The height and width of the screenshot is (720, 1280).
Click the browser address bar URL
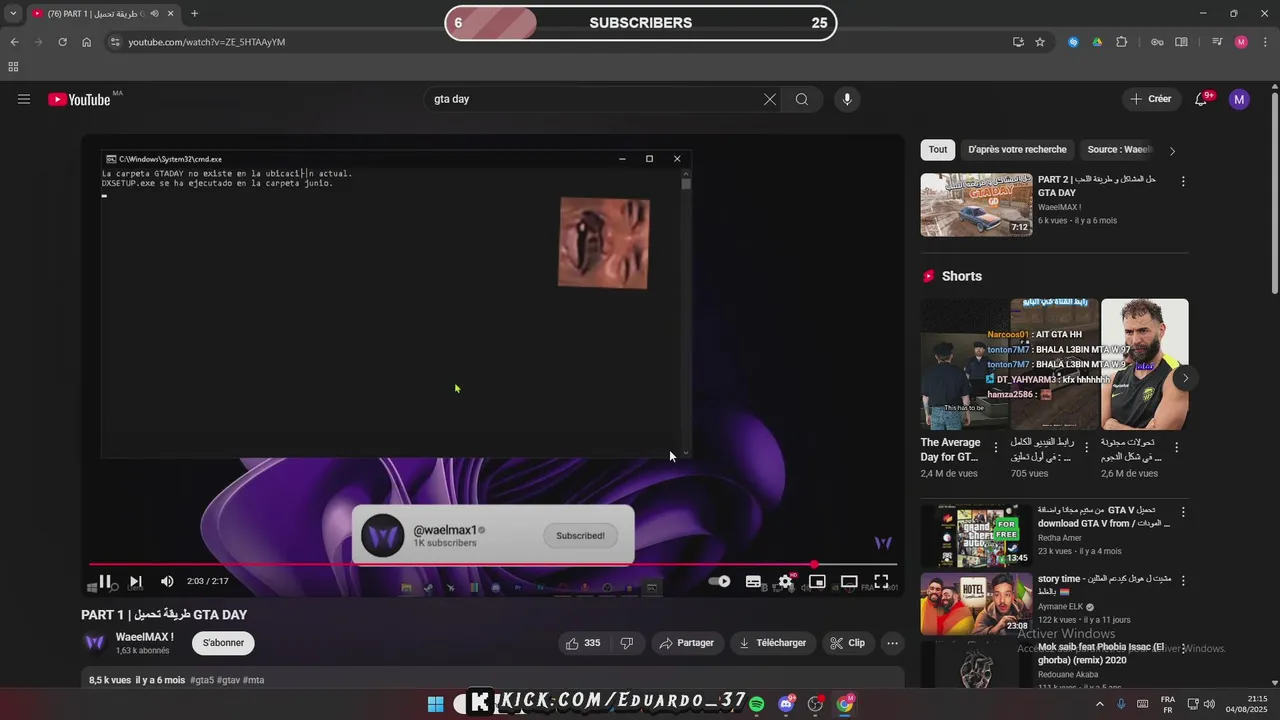click(206, 42)
